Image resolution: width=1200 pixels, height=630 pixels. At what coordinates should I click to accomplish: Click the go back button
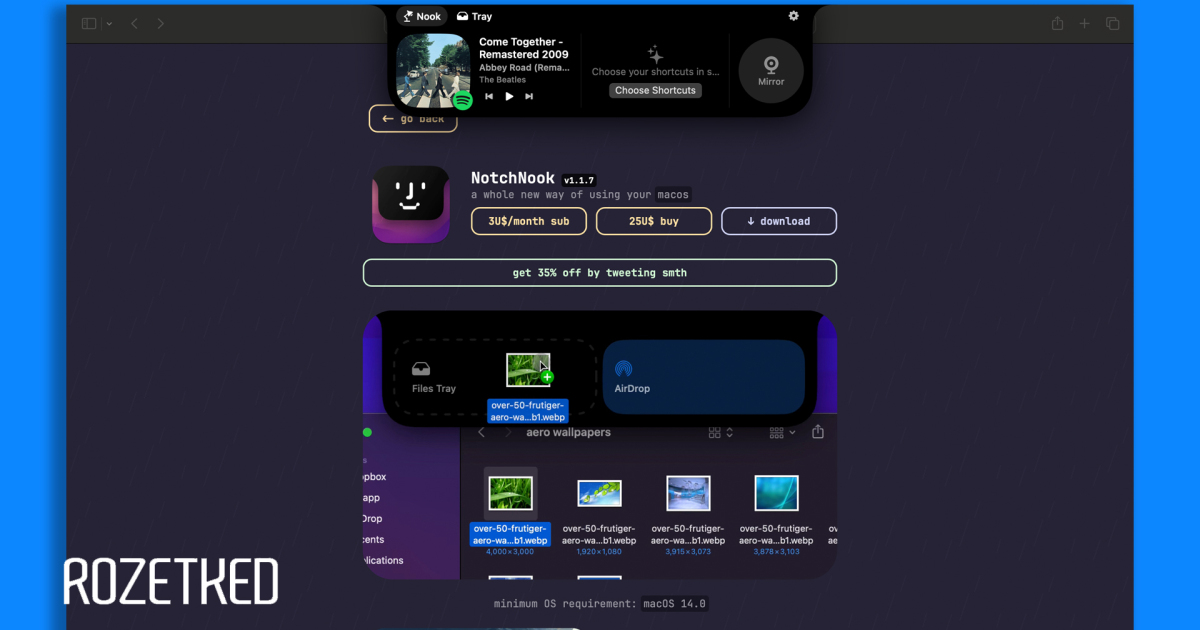(x=413, y=119)
